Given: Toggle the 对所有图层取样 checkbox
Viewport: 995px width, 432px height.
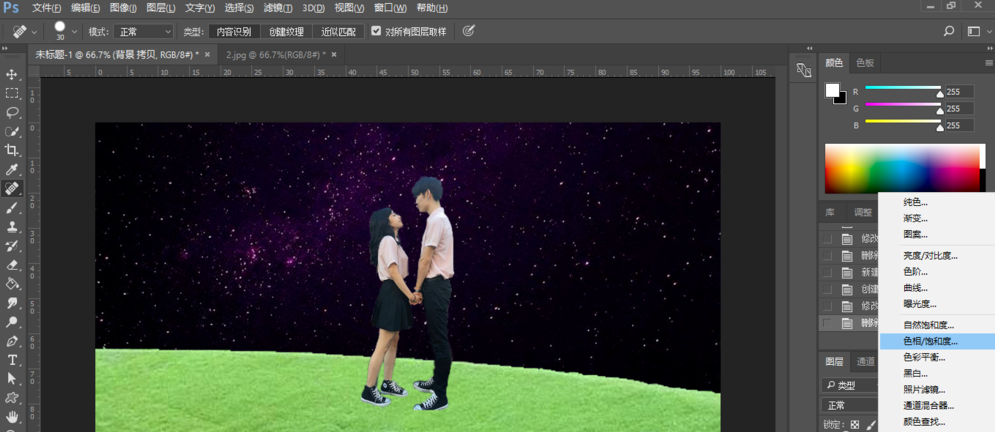Looking at the screenshot, I should (x=376, y=31).
